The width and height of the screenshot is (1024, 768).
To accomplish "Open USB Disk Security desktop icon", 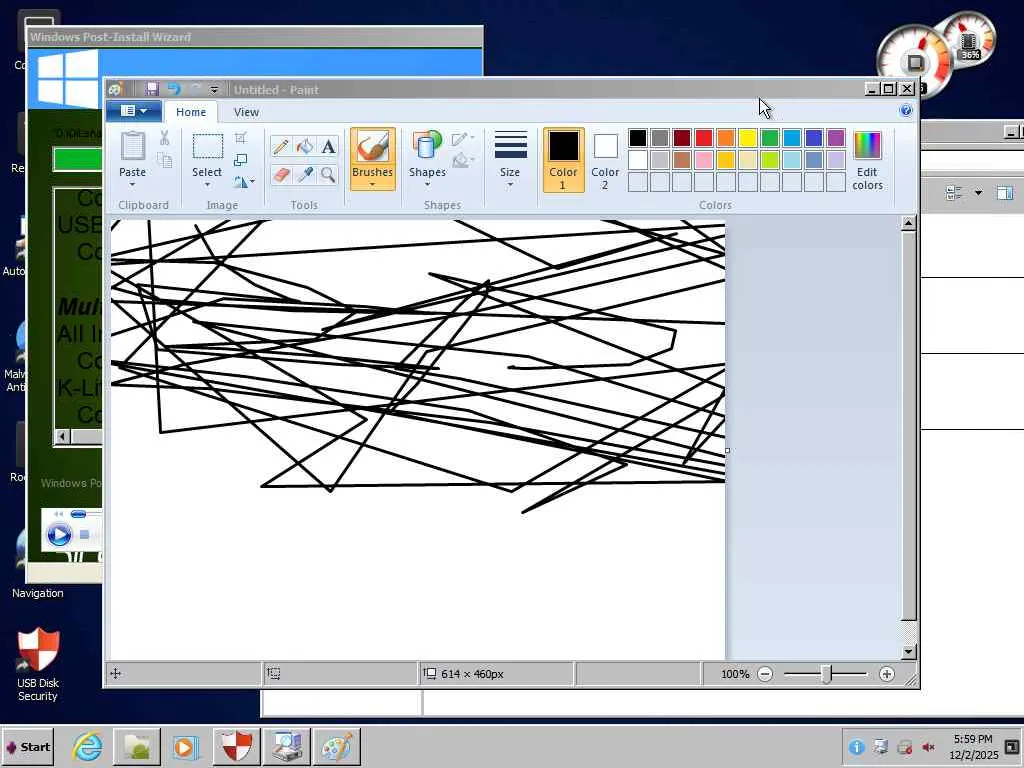I will [x=38, y=665].
